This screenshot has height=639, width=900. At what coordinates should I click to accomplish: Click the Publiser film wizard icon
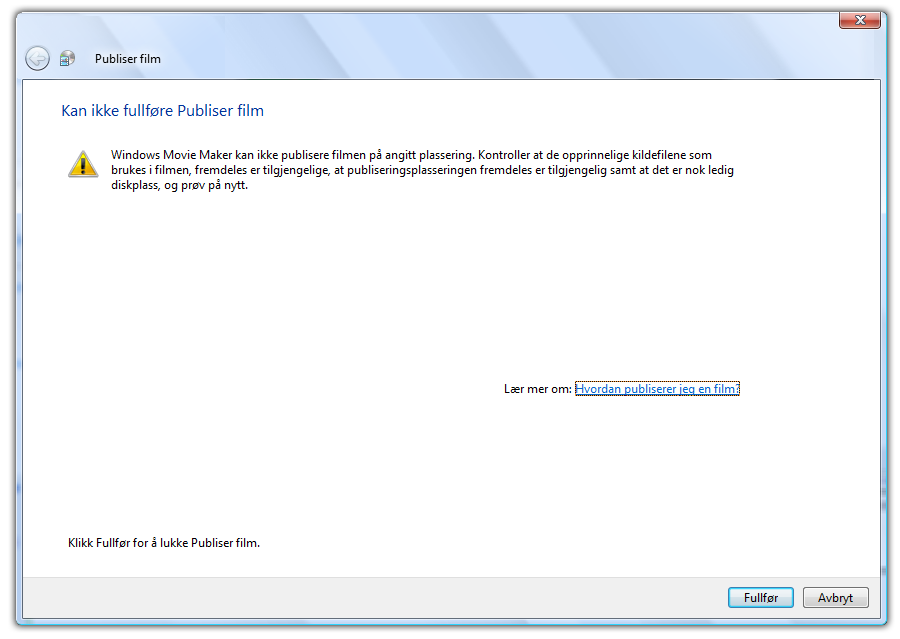point(67,59)
